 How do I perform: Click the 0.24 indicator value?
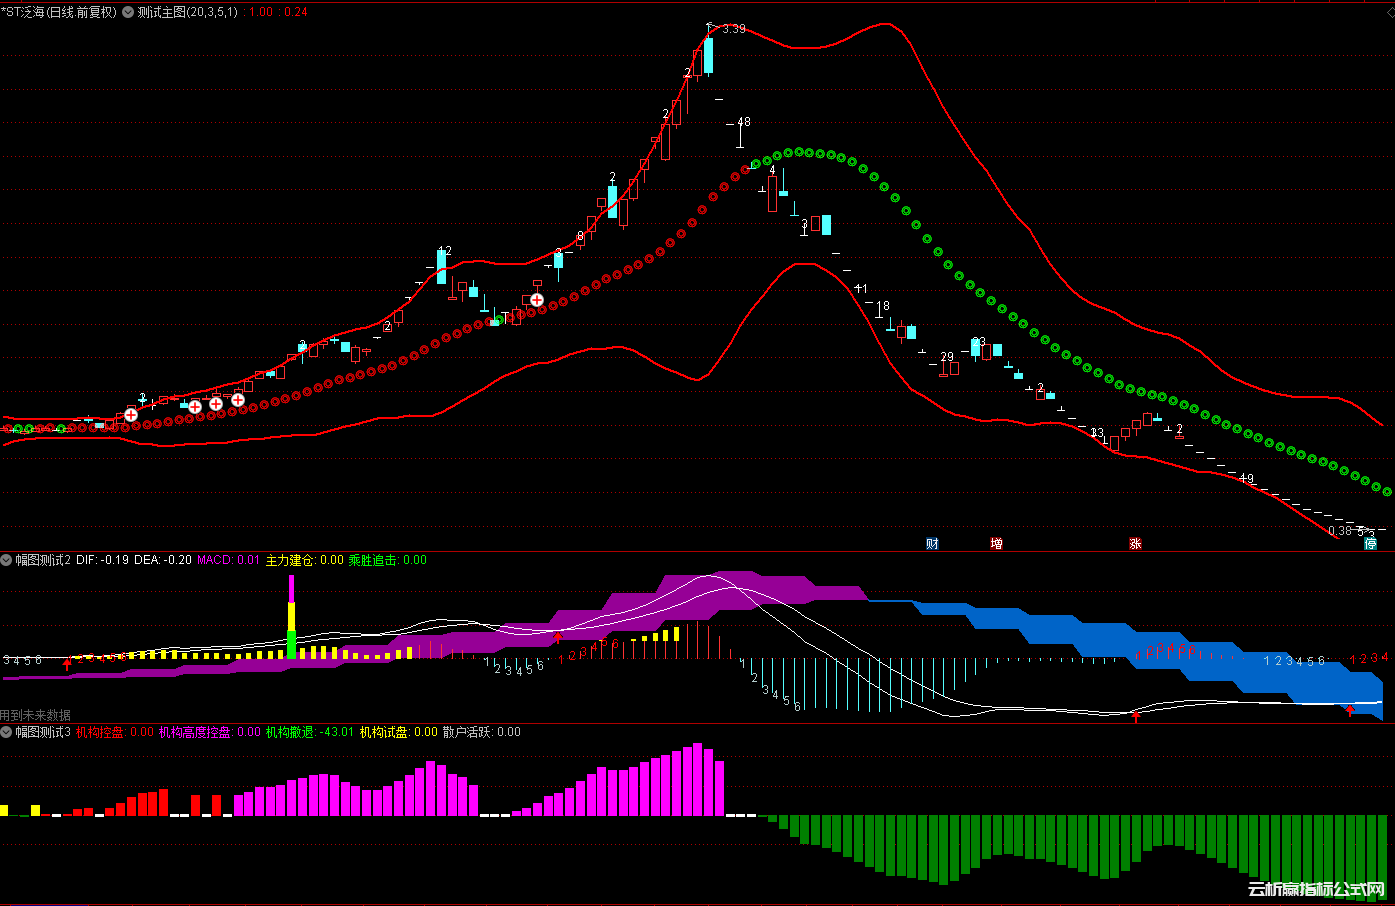pyautogui.click(x=296, y=12)
